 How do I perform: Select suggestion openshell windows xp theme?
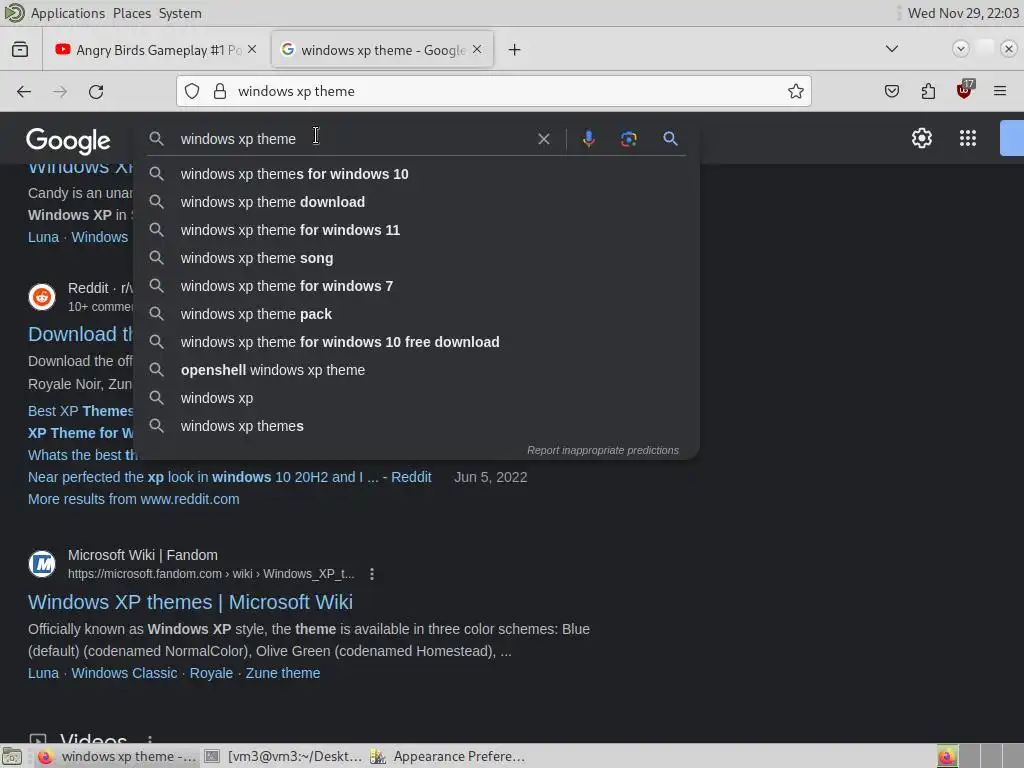click(x=416, y=370)
